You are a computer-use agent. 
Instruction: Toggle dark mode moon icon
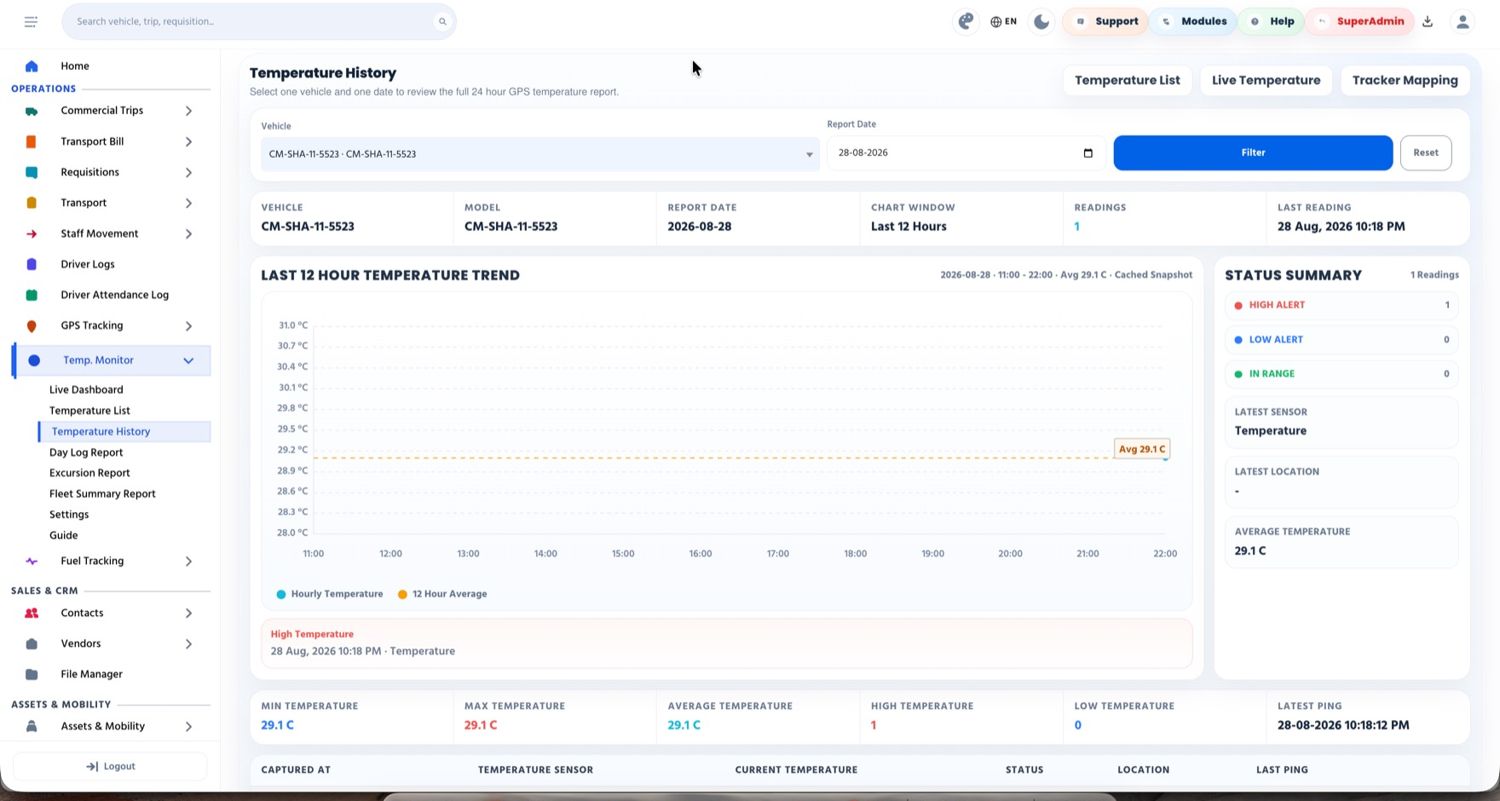(x=1042, y=21)
